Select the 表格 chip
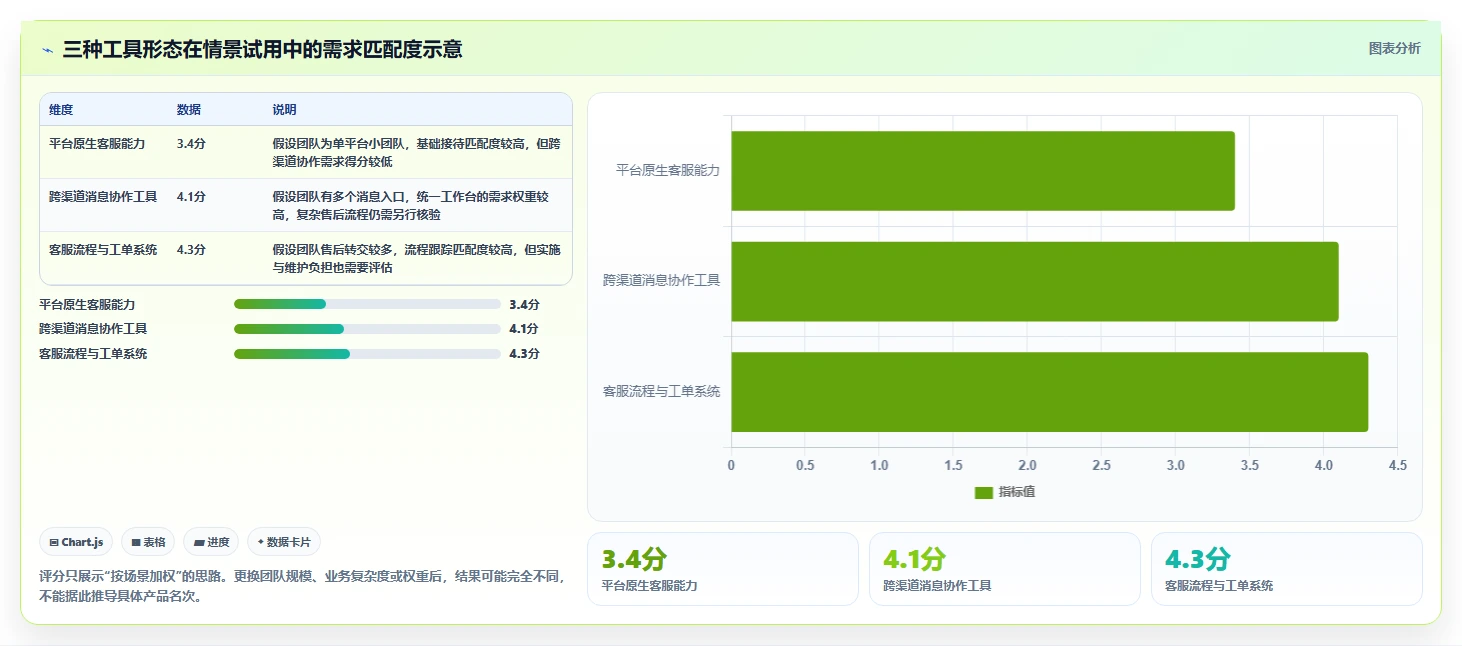 (148, 542)
